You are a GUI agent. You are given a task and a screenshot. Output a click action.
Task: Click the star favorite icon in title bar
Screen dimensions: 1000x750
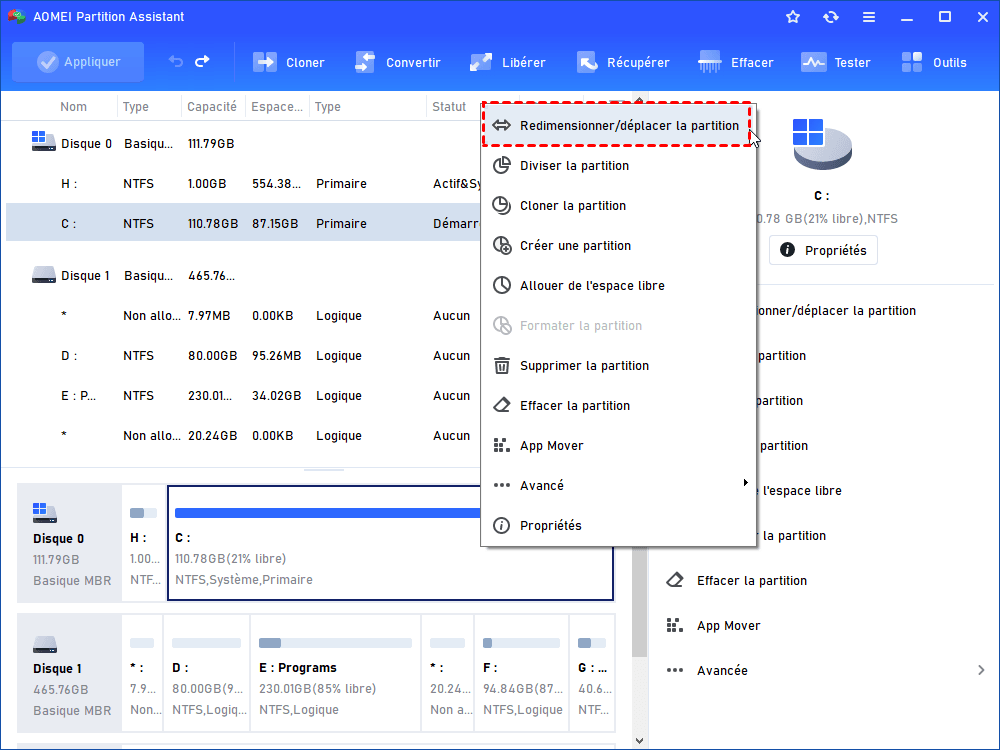(x=793, y=17)
